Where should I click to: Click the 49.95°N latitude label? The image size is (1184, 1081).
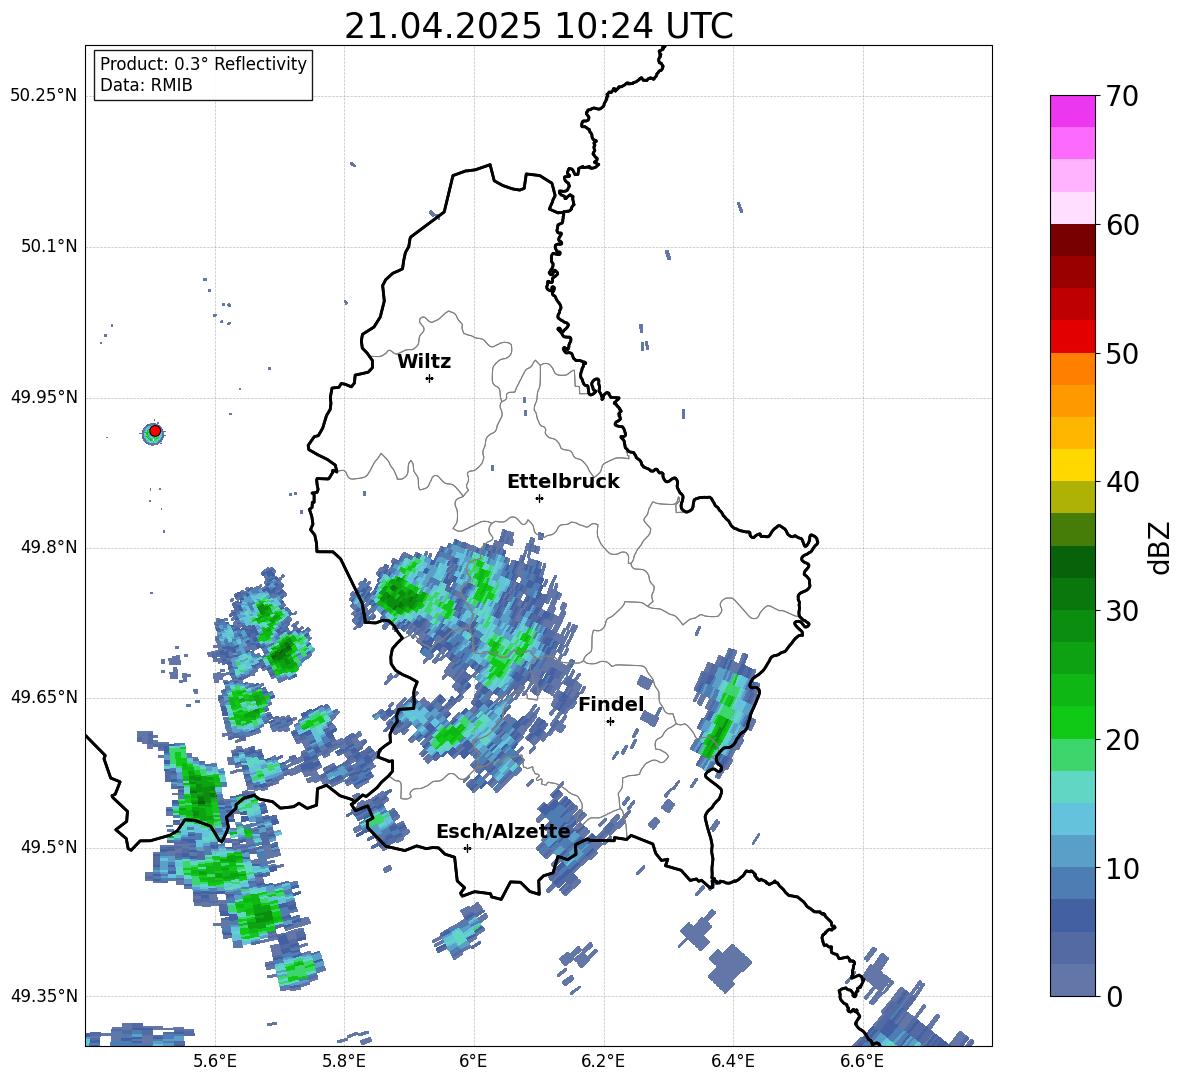click(x=44, y=397)
